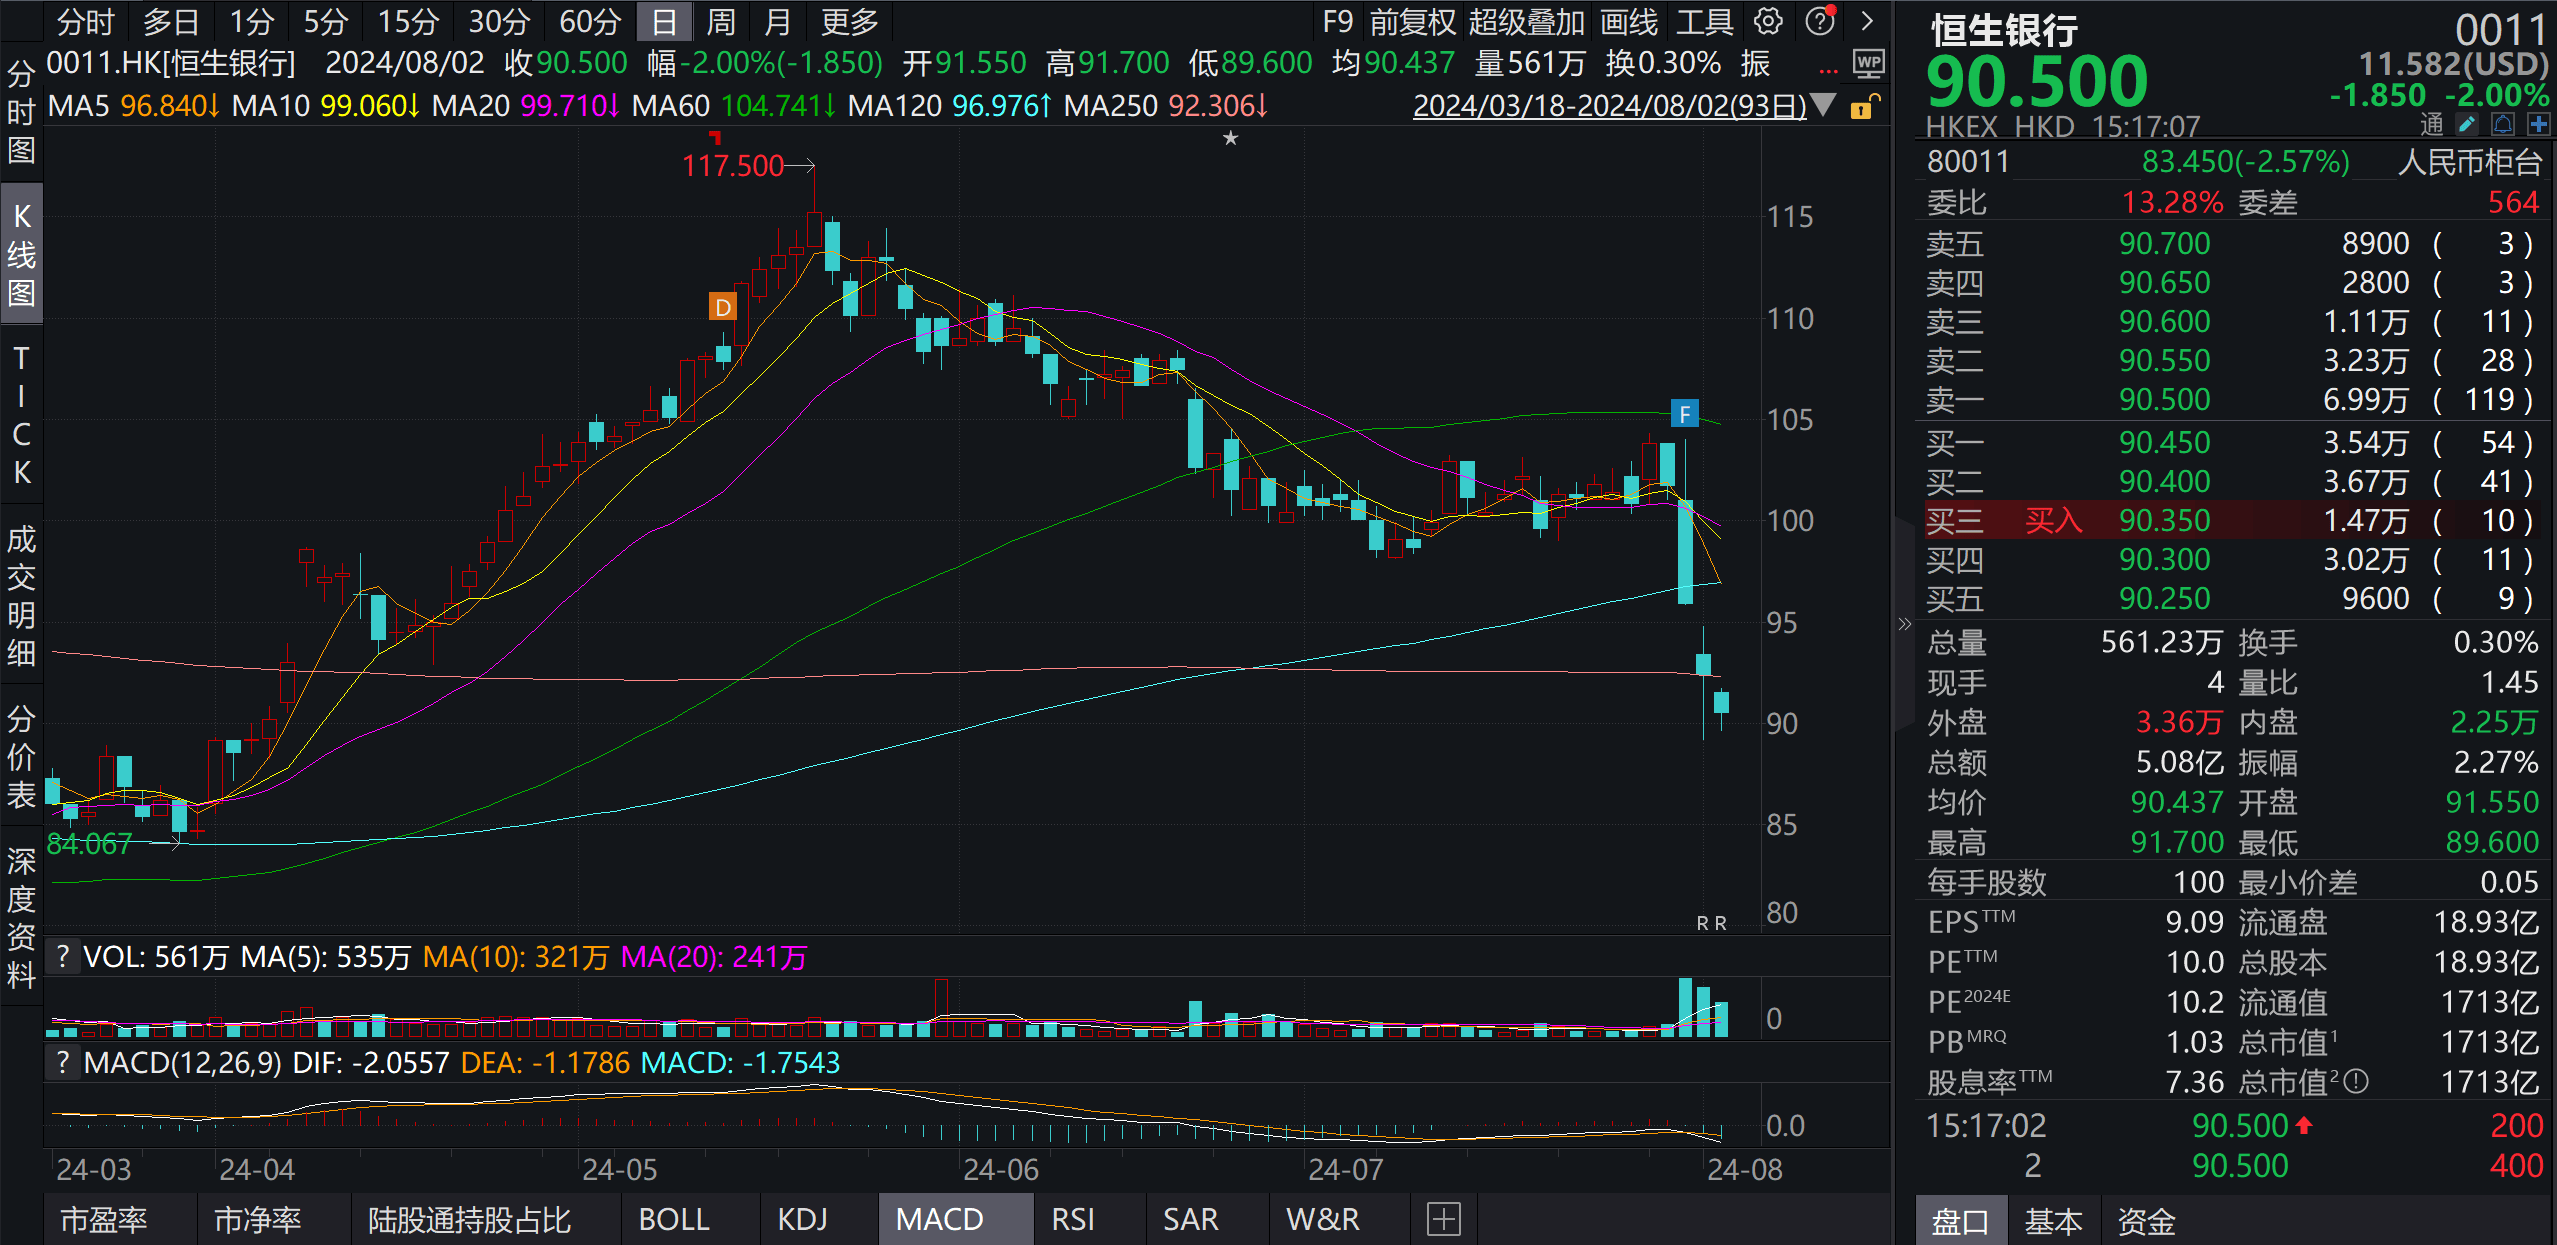Open the 深度资料 side panel tab
2557x1245 pixels.
21,918
